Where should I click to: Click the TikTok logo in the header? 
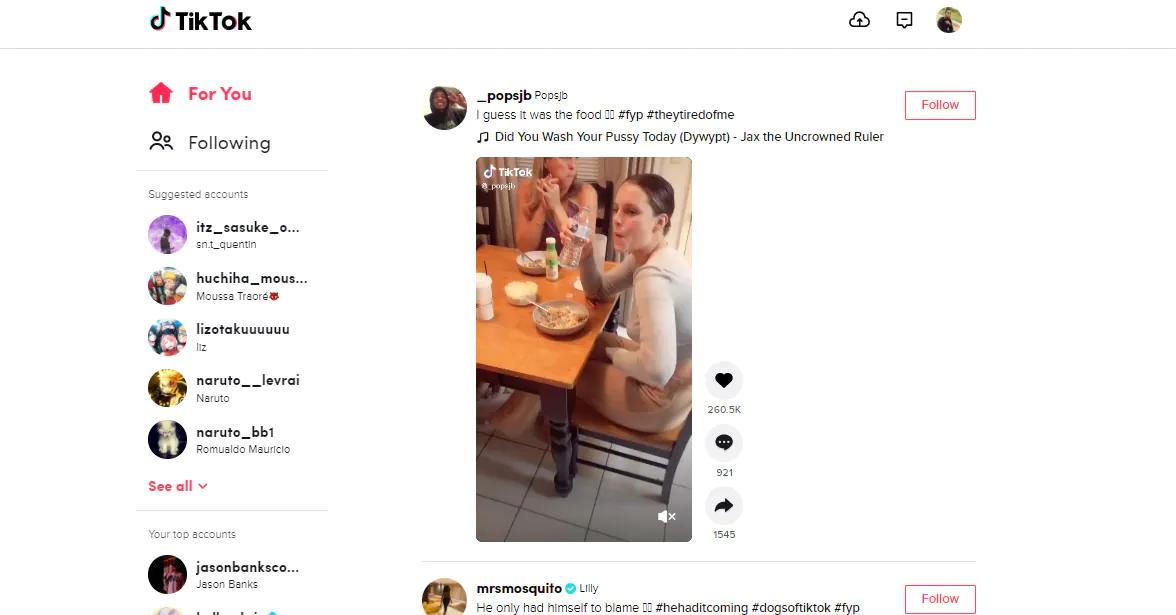(x=200, y=20)
